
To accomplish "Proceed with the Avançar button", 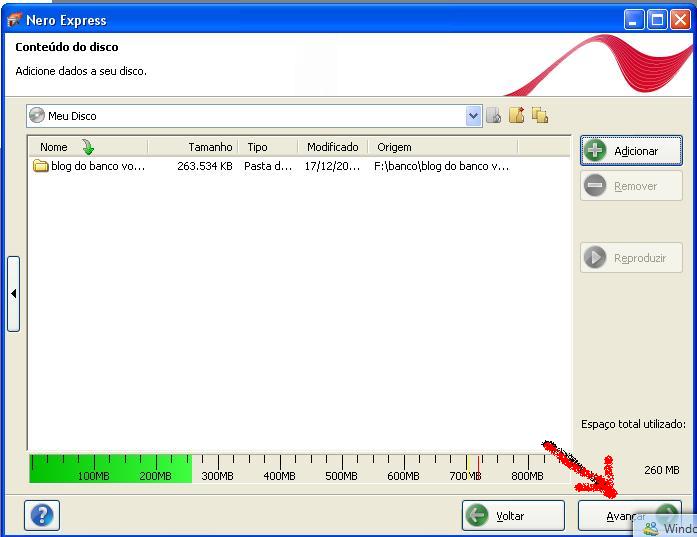I will [x=629, y=516].
